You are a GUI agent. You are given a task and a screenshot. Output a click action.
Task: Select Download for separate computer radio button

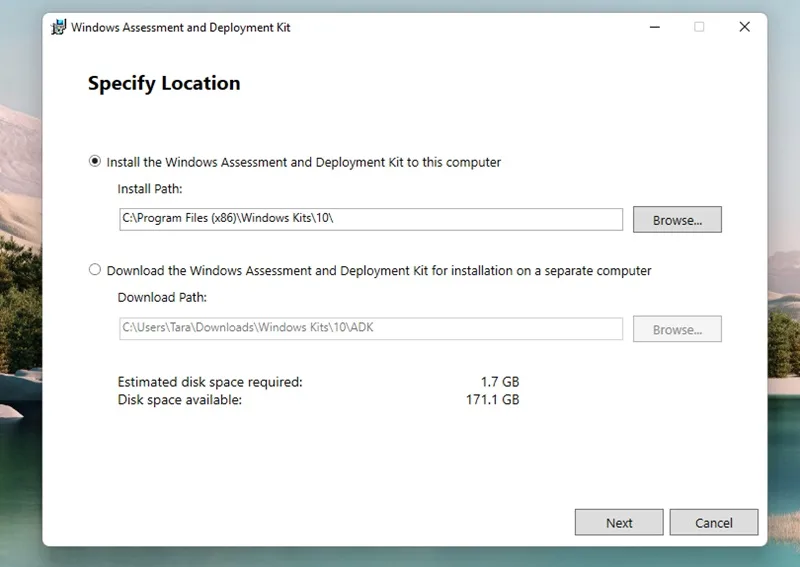pos(95,269)
